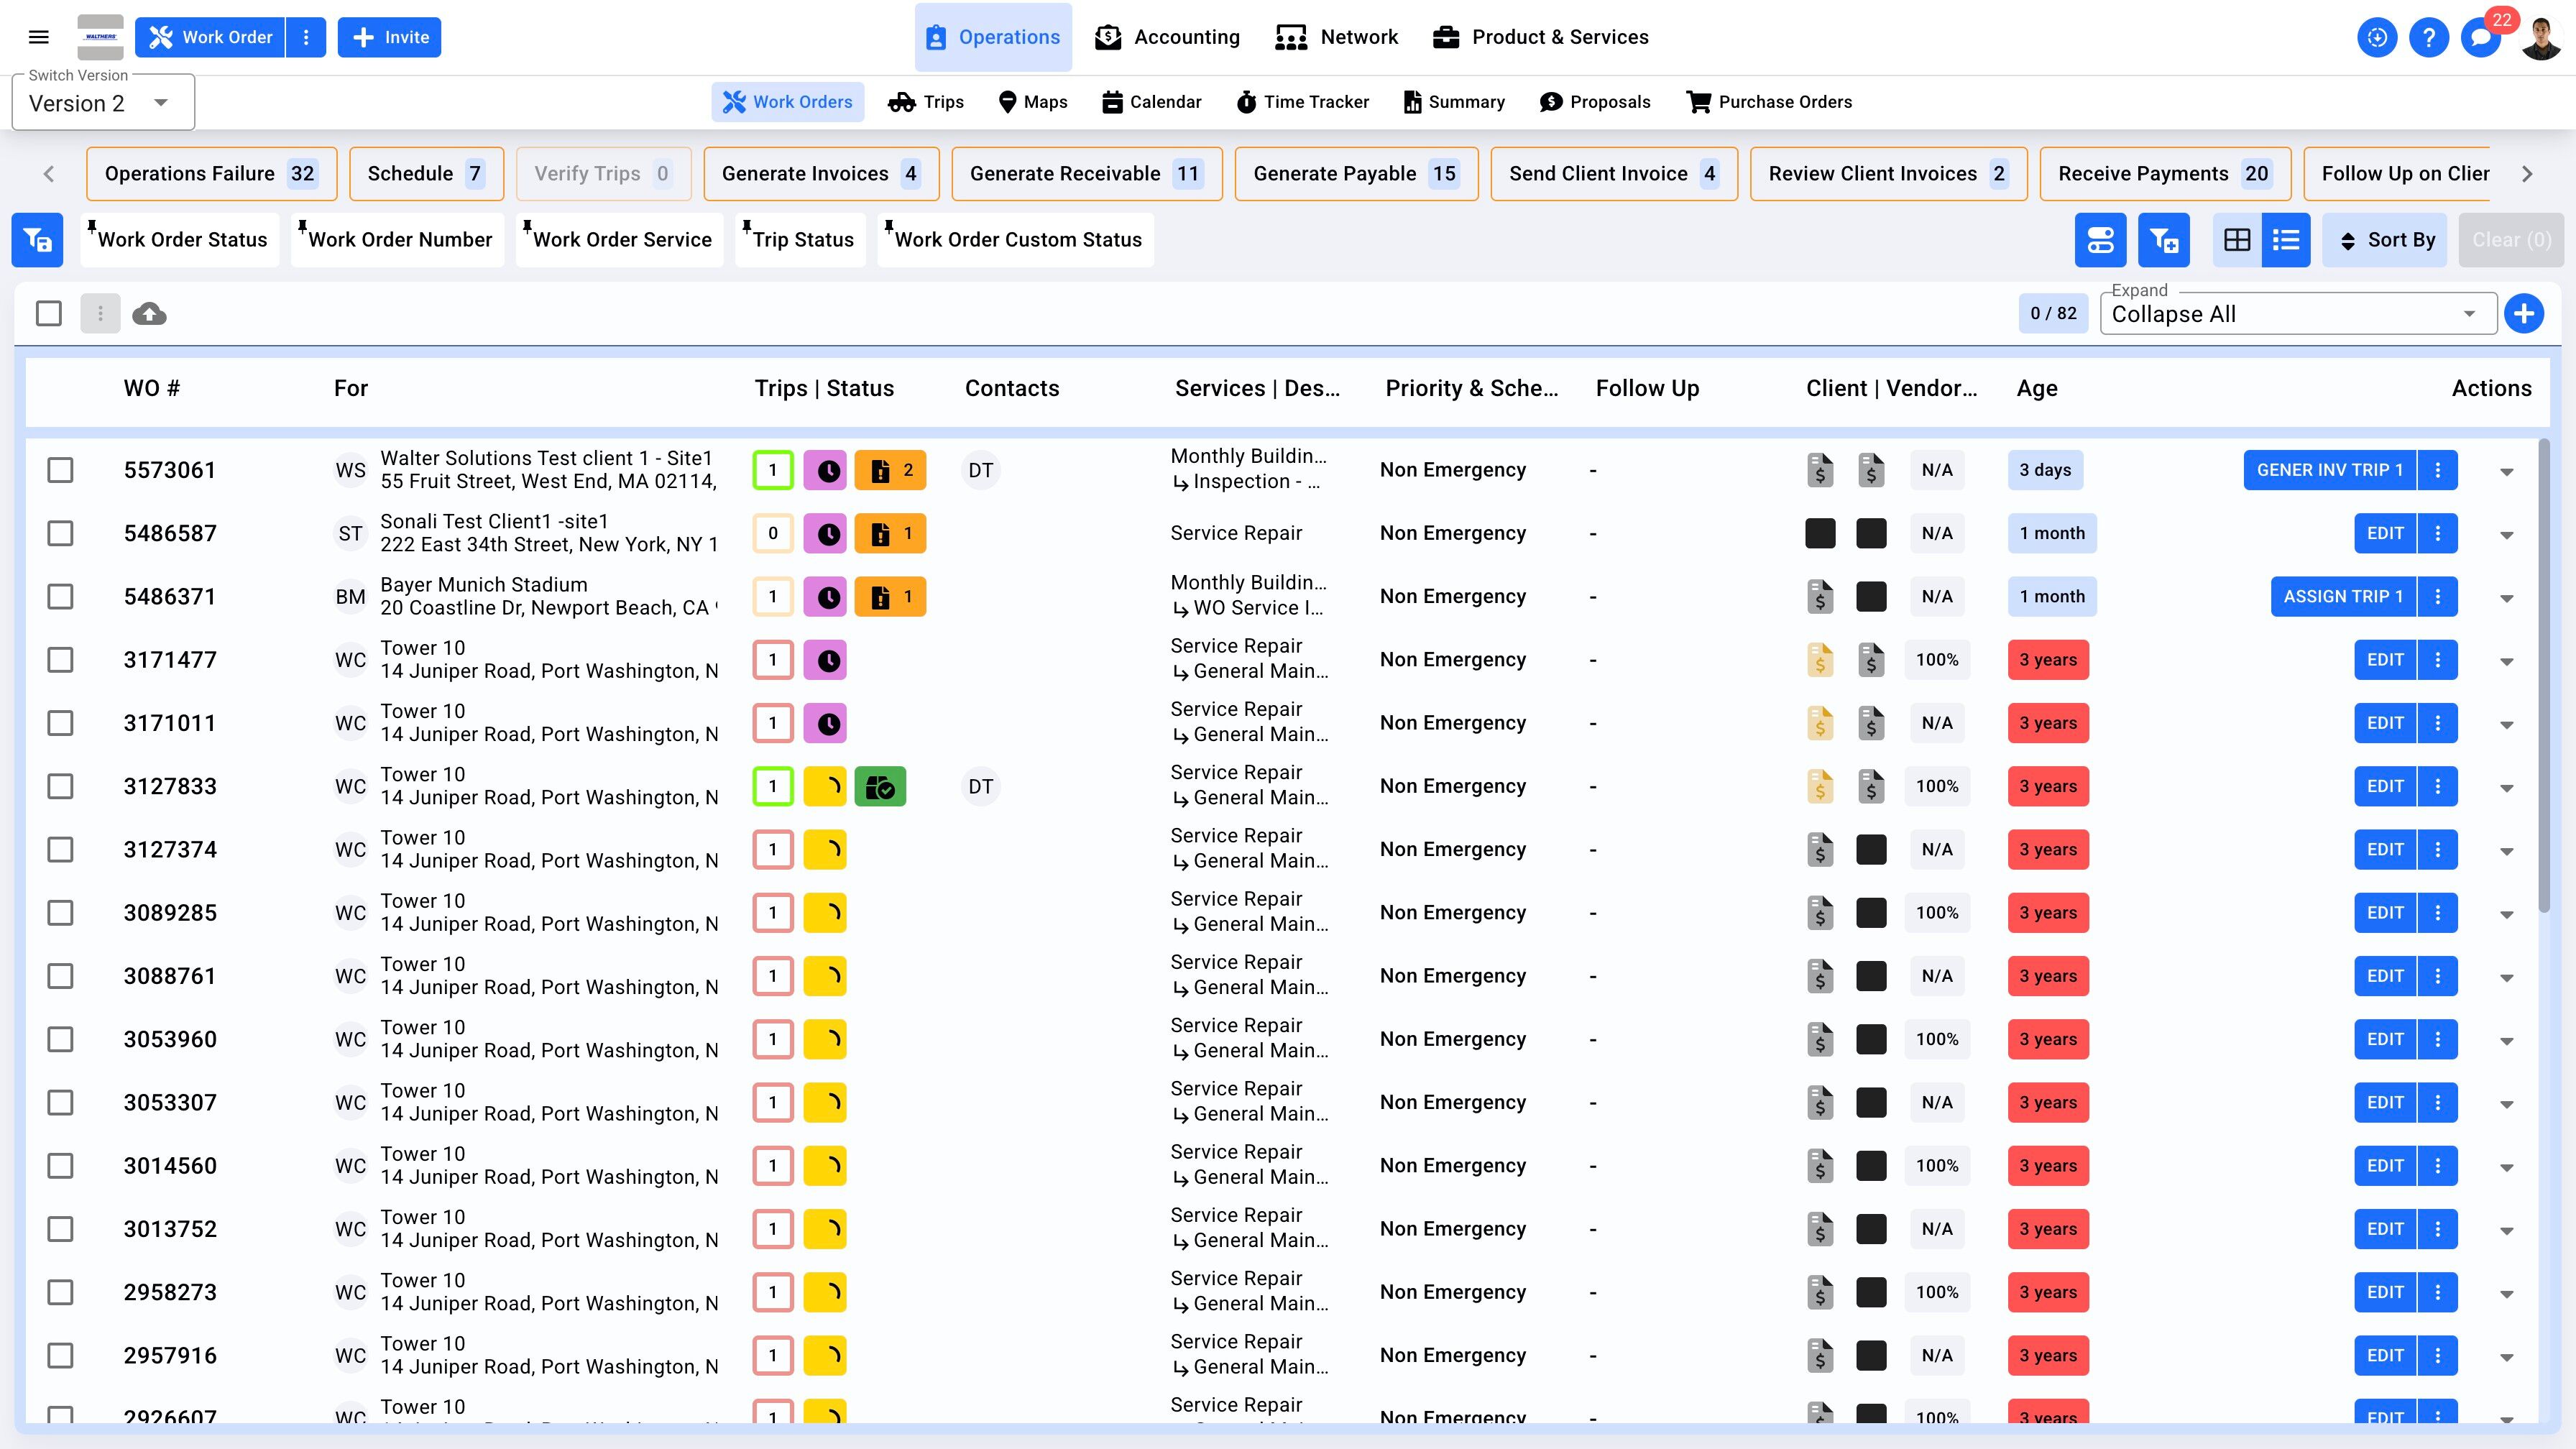Screen dimensions: 2576x1449
Task: Open the Switch Version dropdown
Action: (102, 103)
